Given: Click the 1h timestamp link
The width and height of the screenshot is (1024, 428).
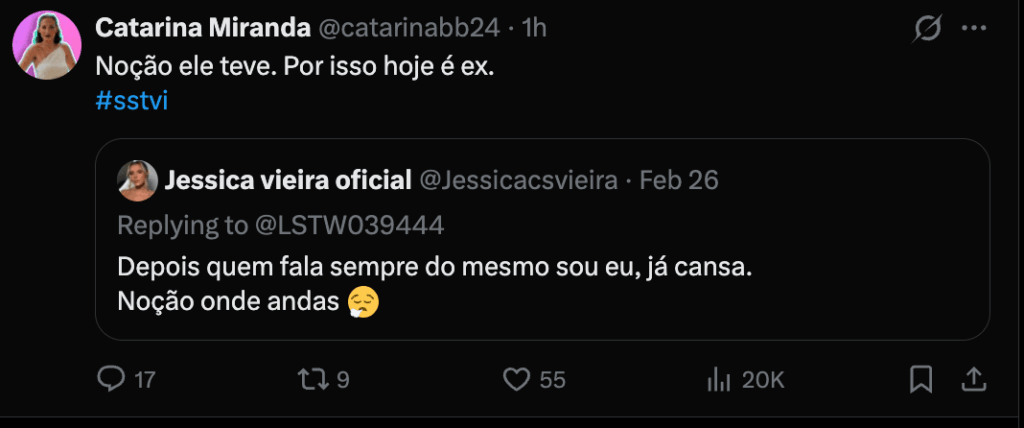Looking at the screenshot, I should [x=534, y=29].
